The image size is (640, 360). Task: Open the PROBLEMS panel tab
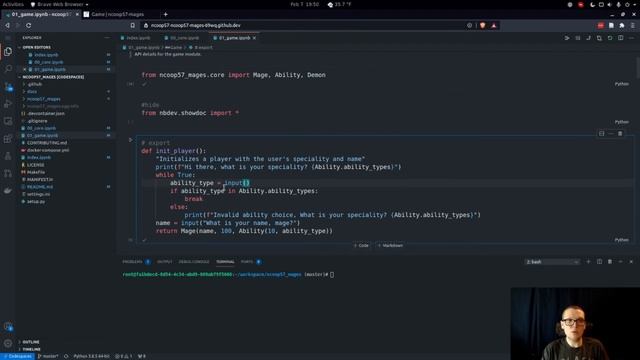pos(132,262)
